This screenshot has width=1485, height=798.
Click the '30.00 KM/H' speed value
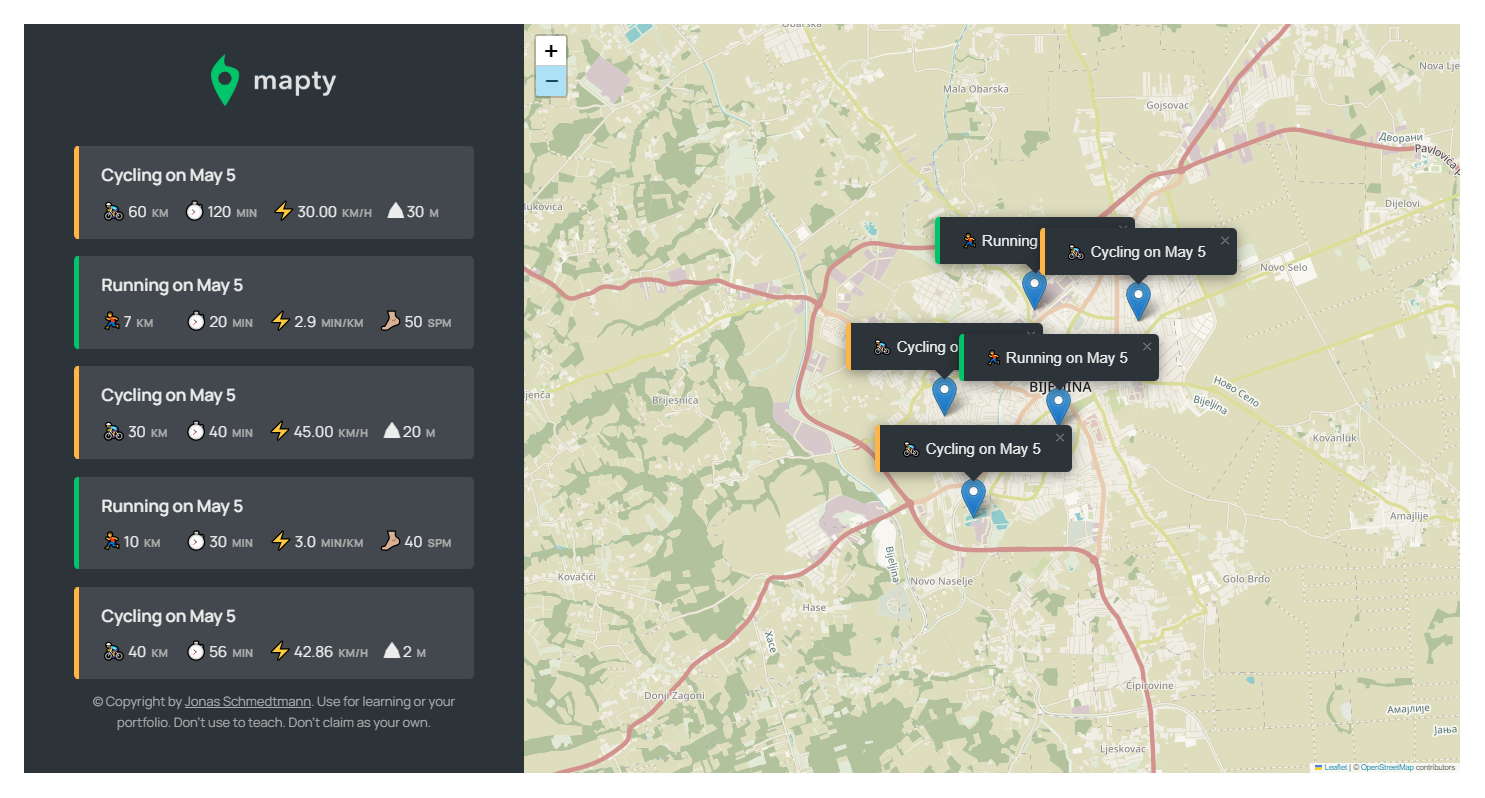point(334,212)
